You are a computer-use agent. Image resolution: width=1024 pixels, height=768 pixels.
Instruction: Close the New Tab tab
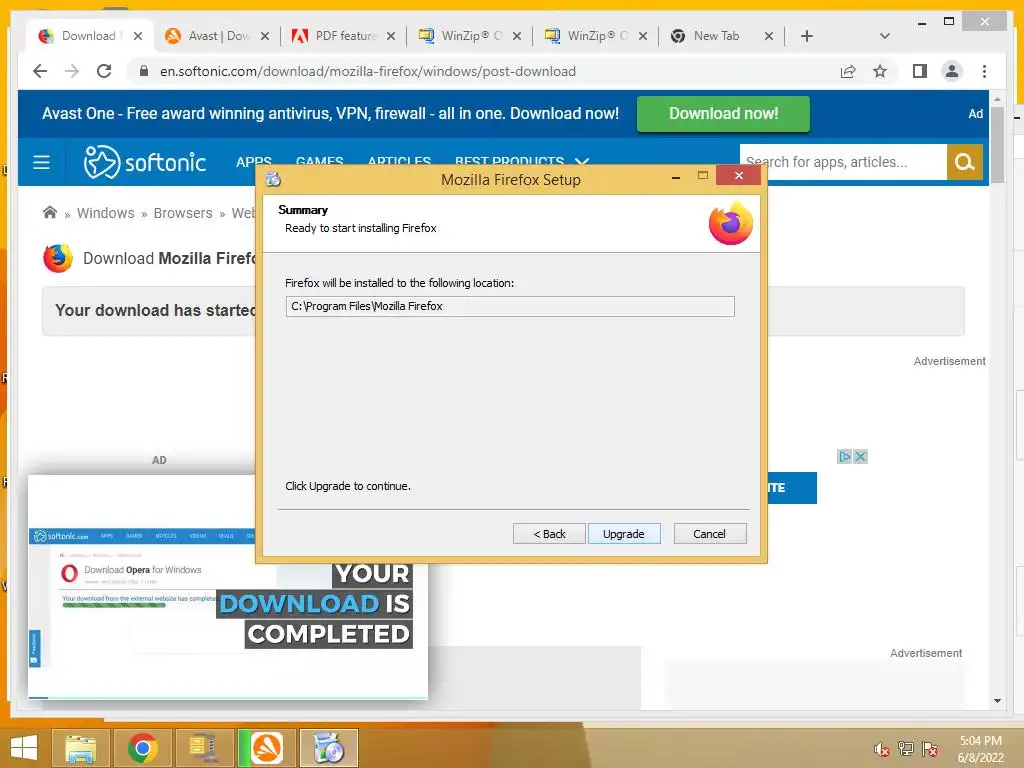pyautogui.click(x=769, y=37)
